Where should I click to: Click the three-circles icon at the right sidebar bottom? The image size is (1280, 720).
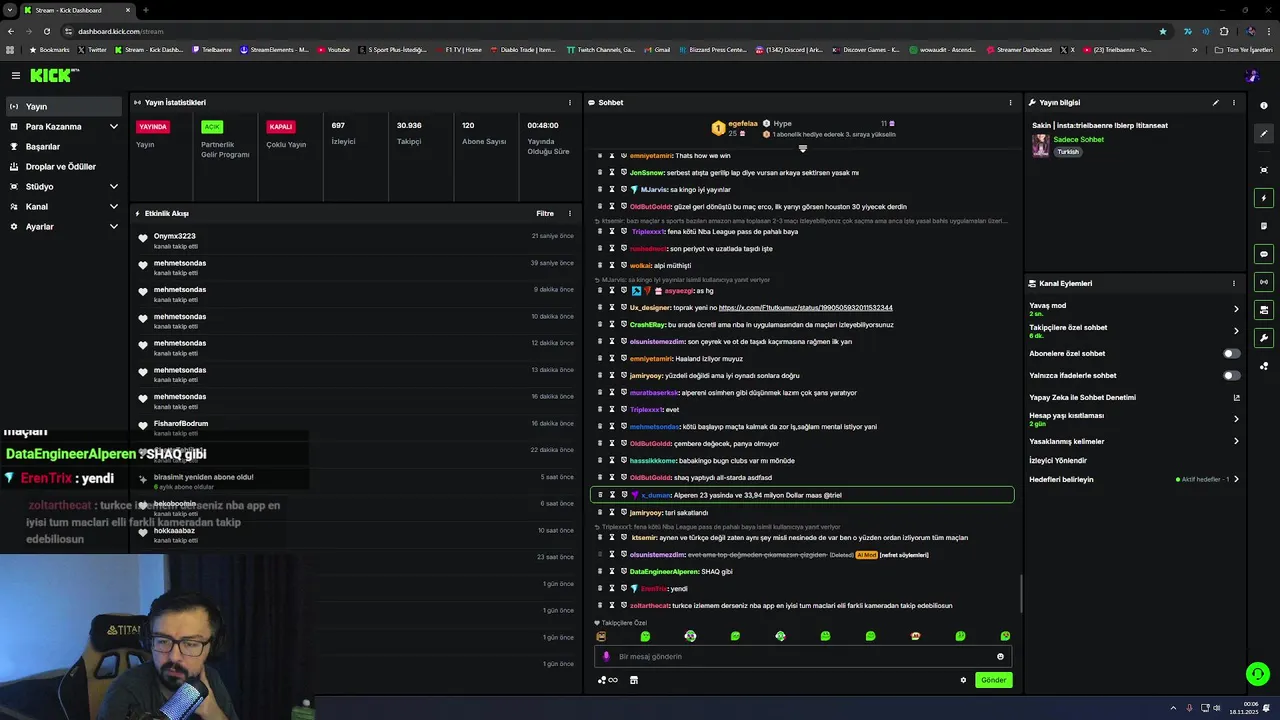[1264, 366]
